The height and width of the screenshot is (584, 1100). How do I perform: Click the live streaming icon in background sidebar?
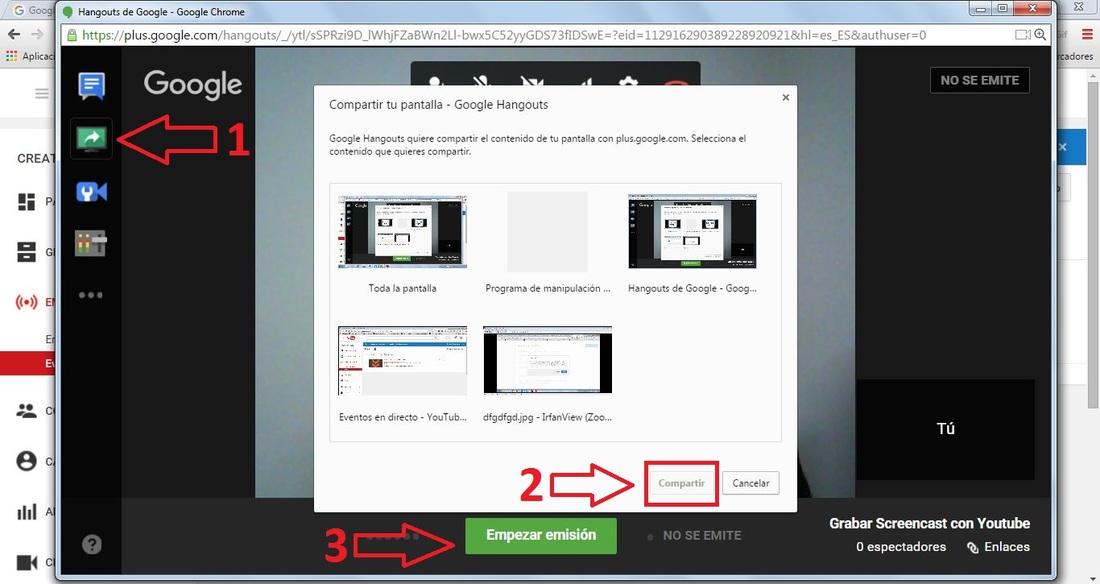tap(27, 303)
